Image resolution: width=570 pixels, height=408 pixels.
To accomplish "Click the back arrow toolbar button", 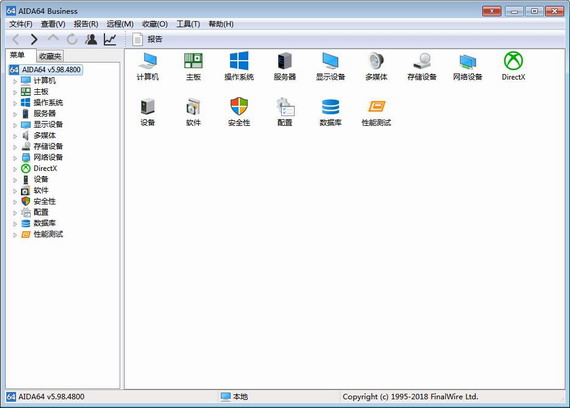I will pos(16,39).
